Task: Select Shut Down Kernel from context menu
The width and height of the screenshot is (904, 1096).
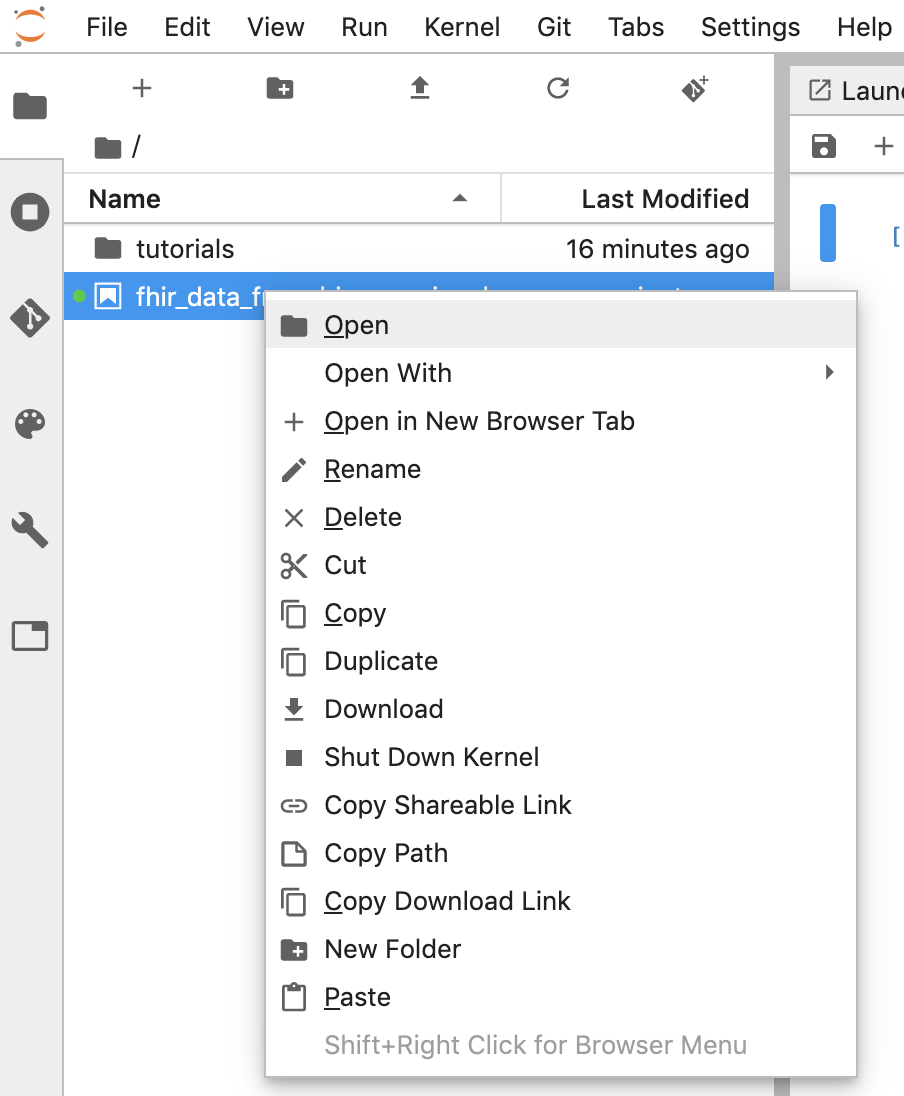Action: coord(431,757)
